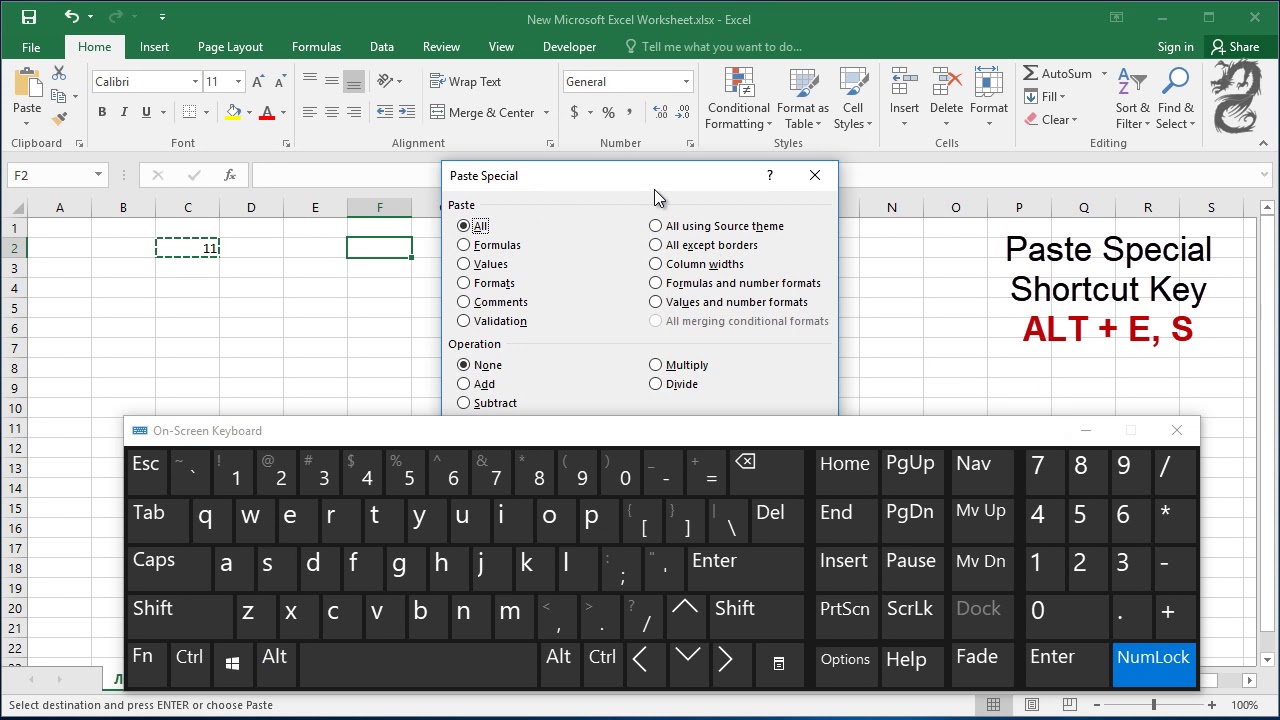Click the Merge & Center button
The image size is (1280, 720).
483,112
